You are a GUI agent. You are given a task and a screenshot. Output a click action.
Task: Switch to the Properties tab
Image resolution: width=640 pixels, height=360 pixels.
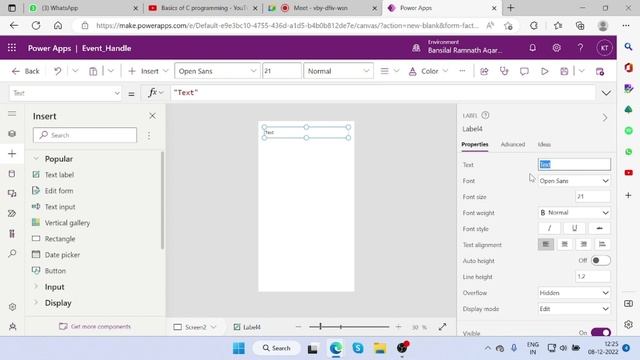tap(475, 144)
